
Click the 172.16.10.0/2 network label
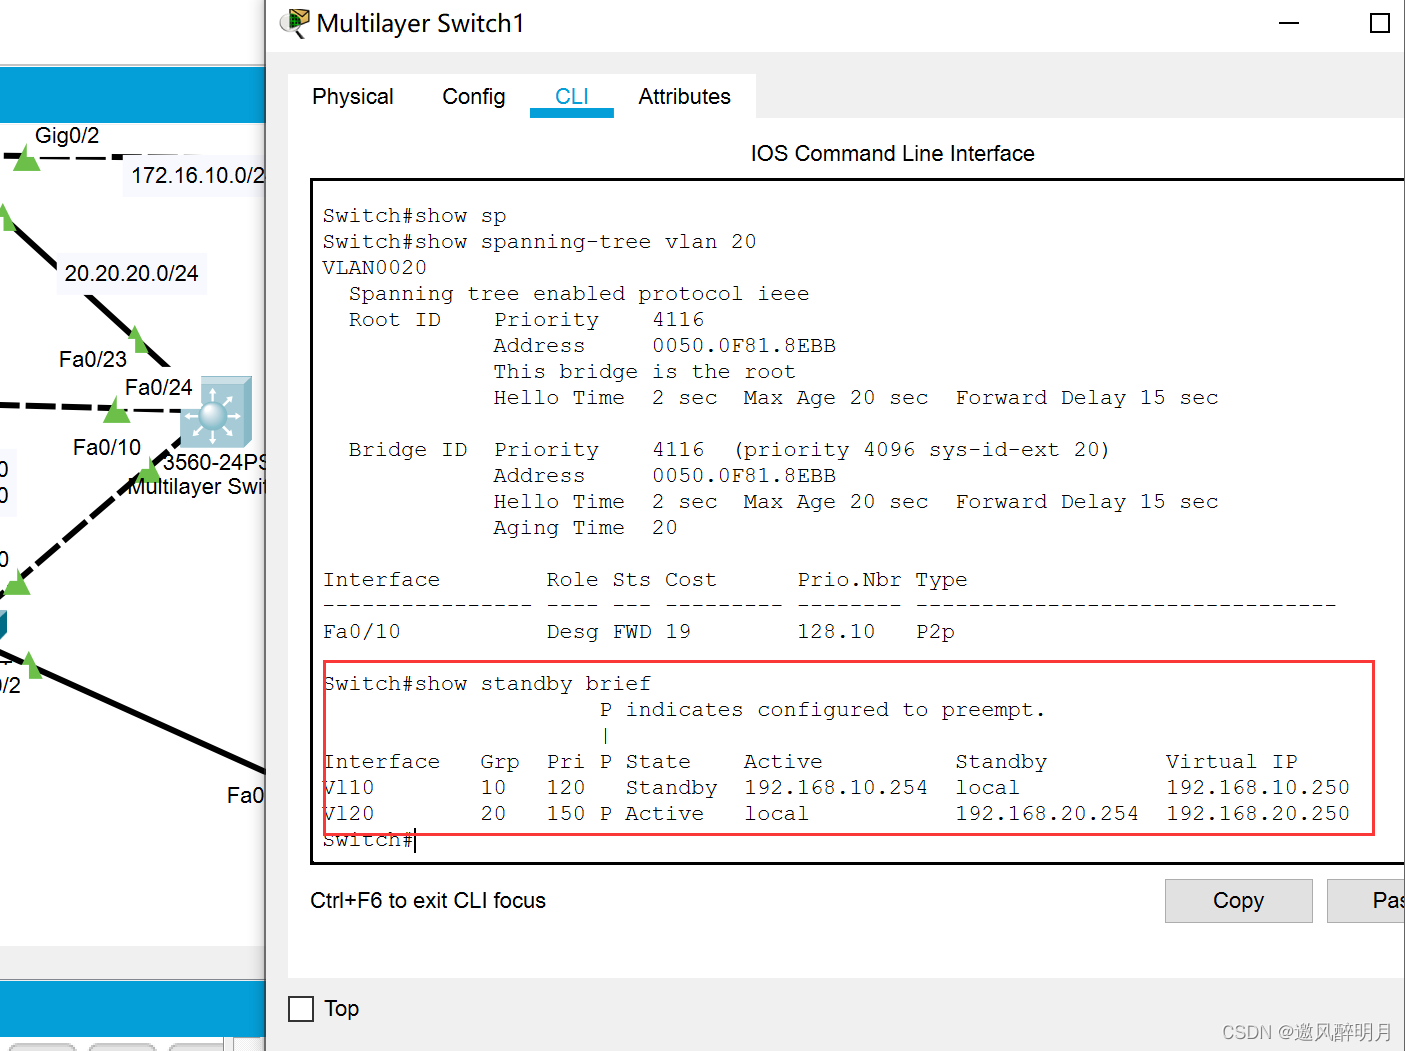(x=198, y=176)
